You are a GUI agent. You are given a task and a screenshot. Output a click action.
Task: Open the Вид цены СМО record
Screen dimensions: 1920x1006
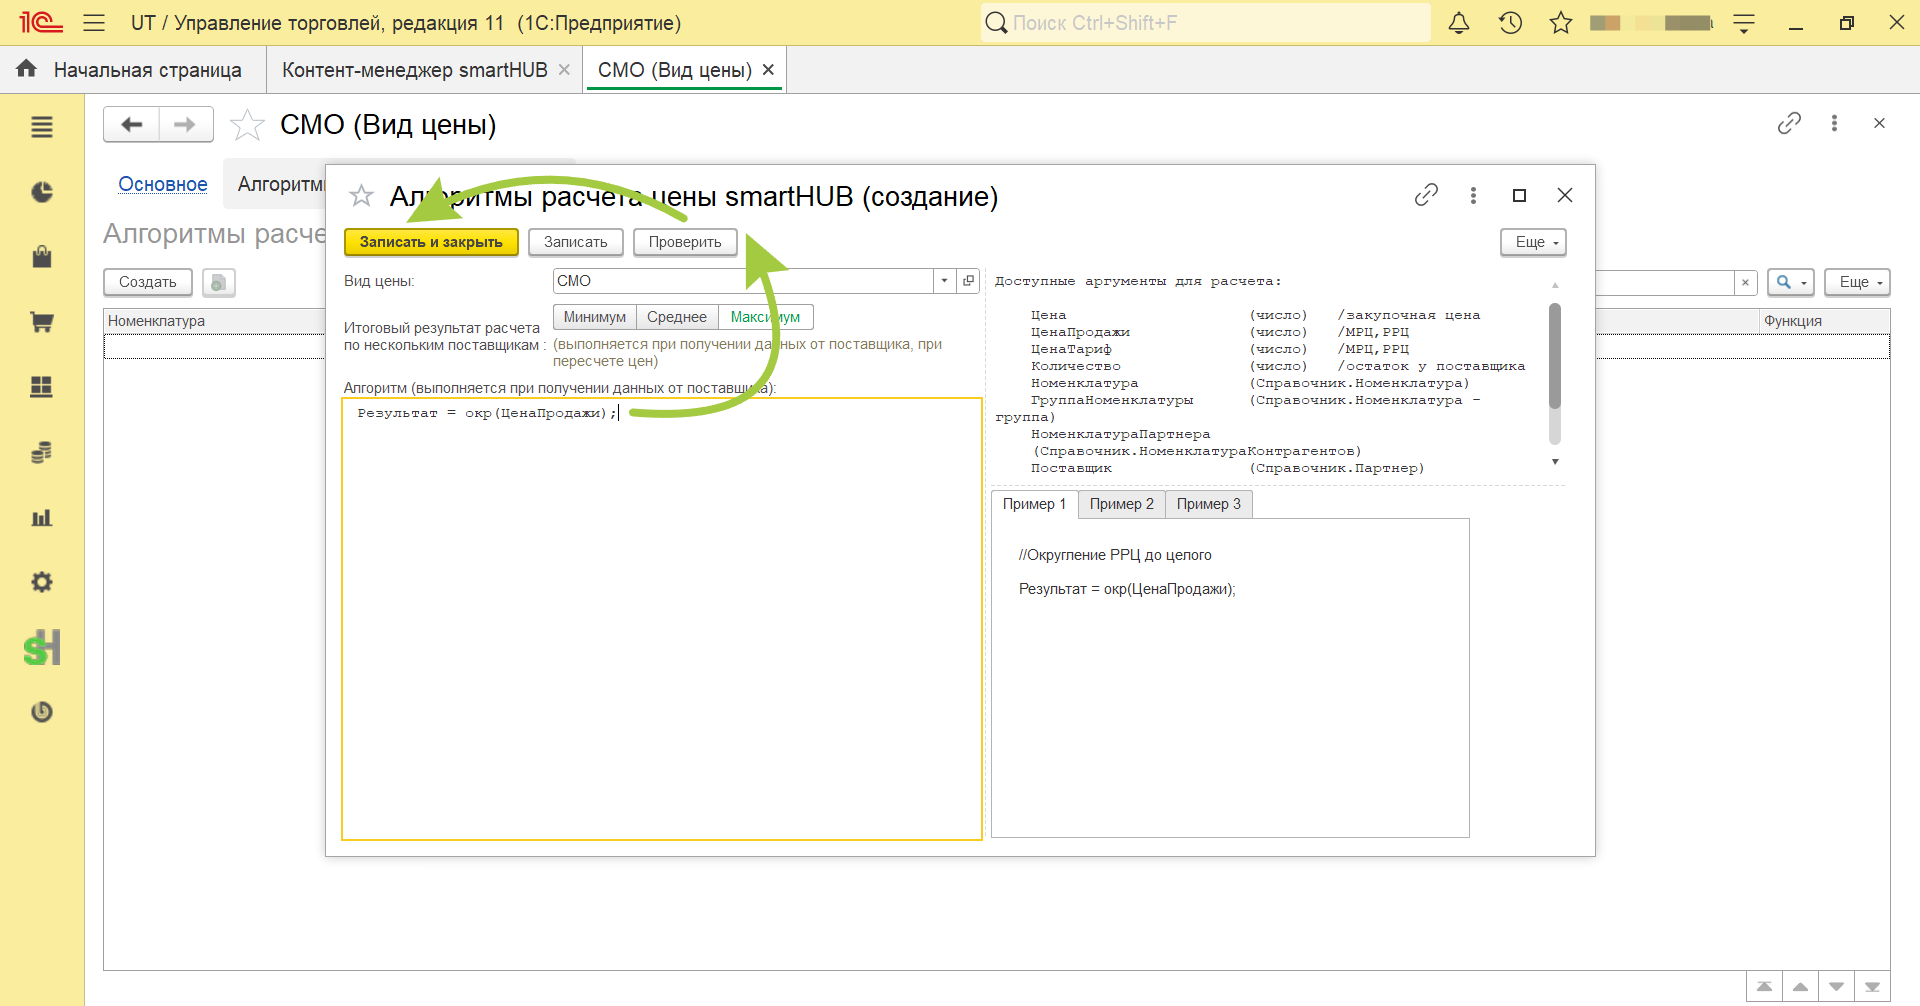click(x=968, y=281)
